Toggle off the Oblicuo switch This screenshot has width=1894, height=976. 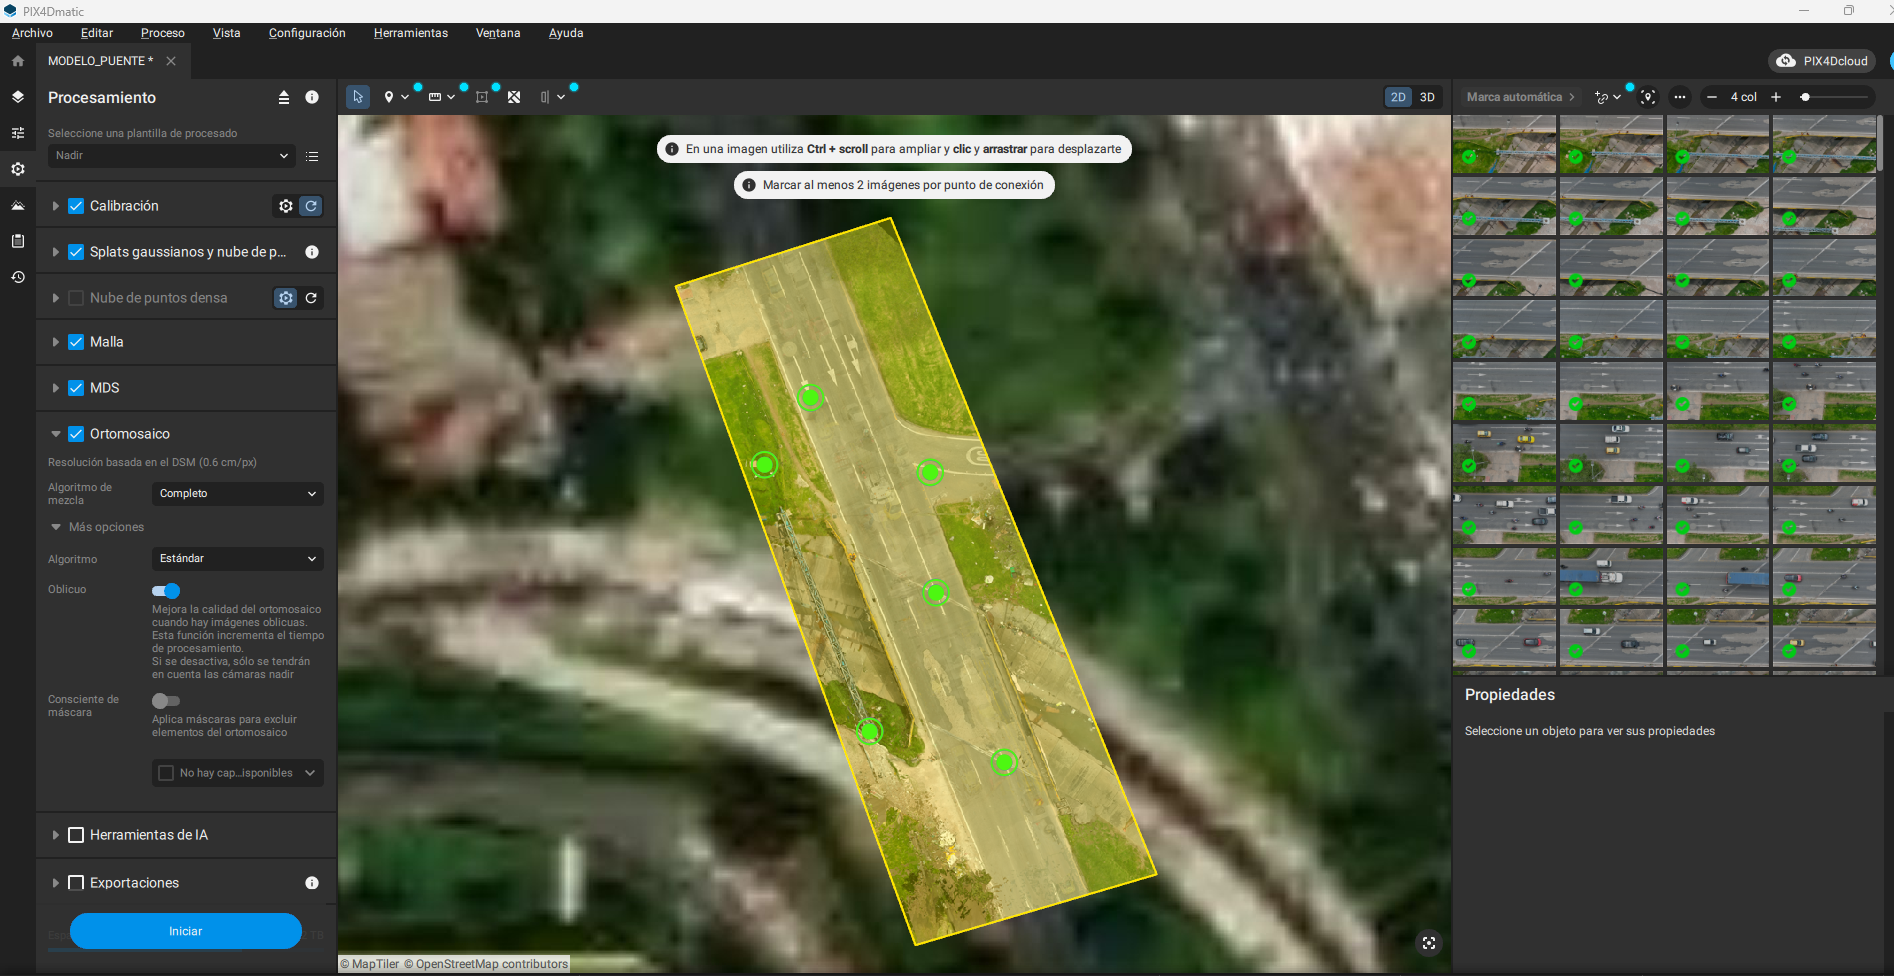pos(166,591)
